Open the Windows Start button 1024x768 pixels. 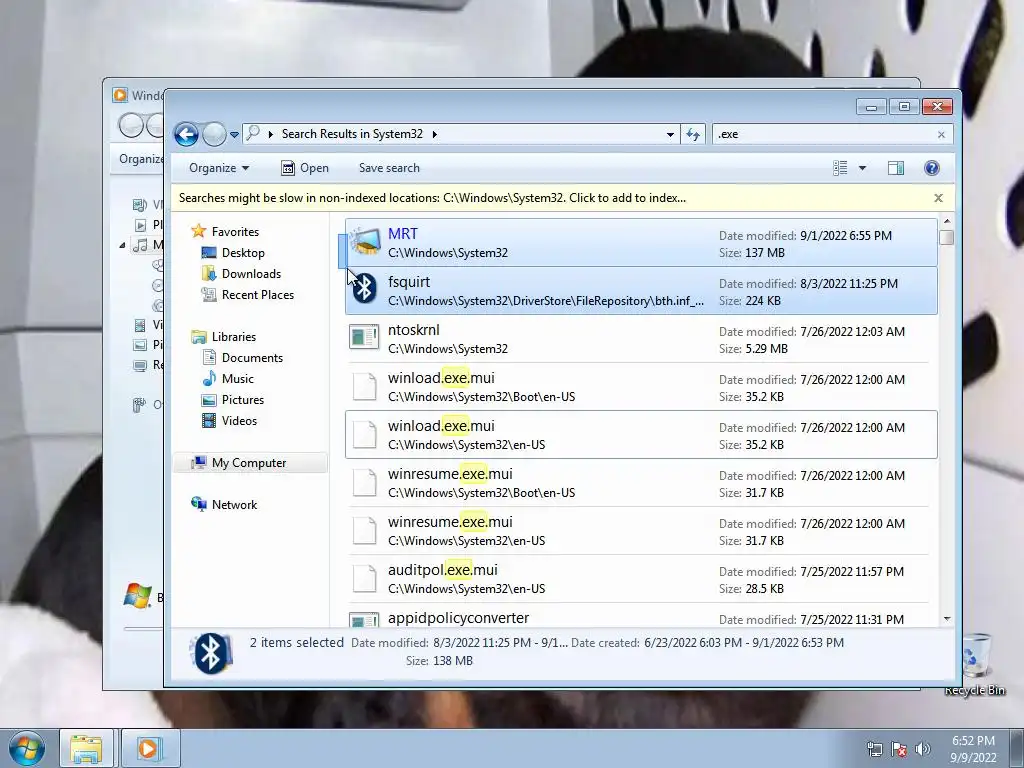tap(27, 749)
